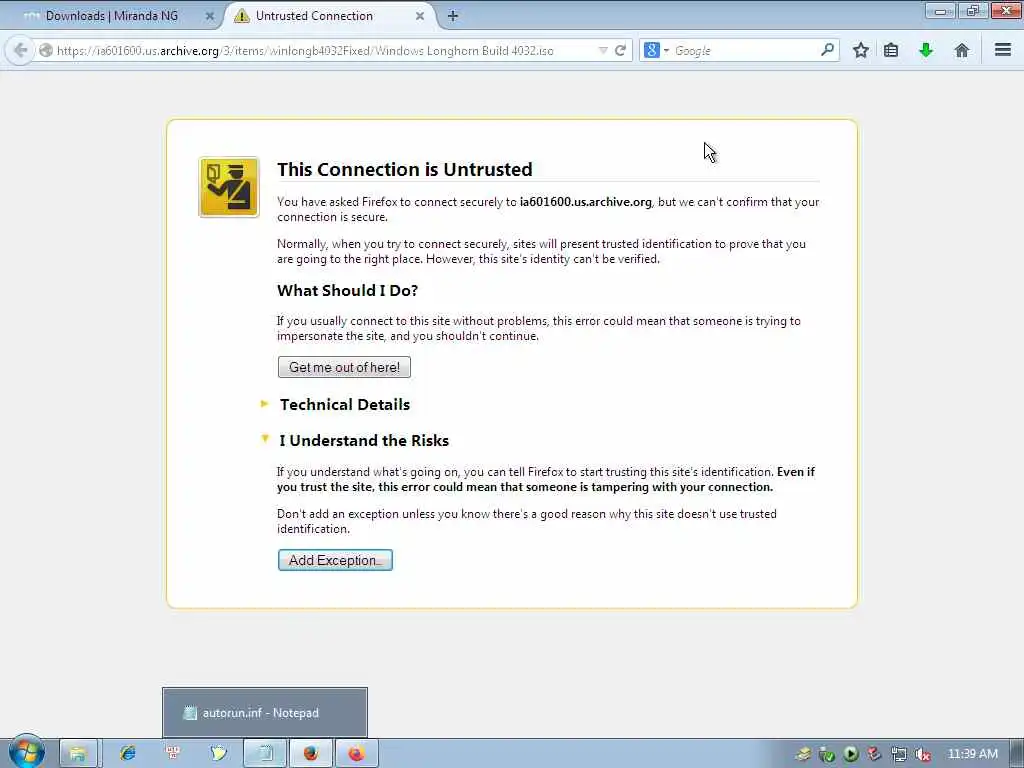The width and height of the screenshot is (1024, 768).
Task: Click the back arrow navigation button
Action: coord(20,50)
